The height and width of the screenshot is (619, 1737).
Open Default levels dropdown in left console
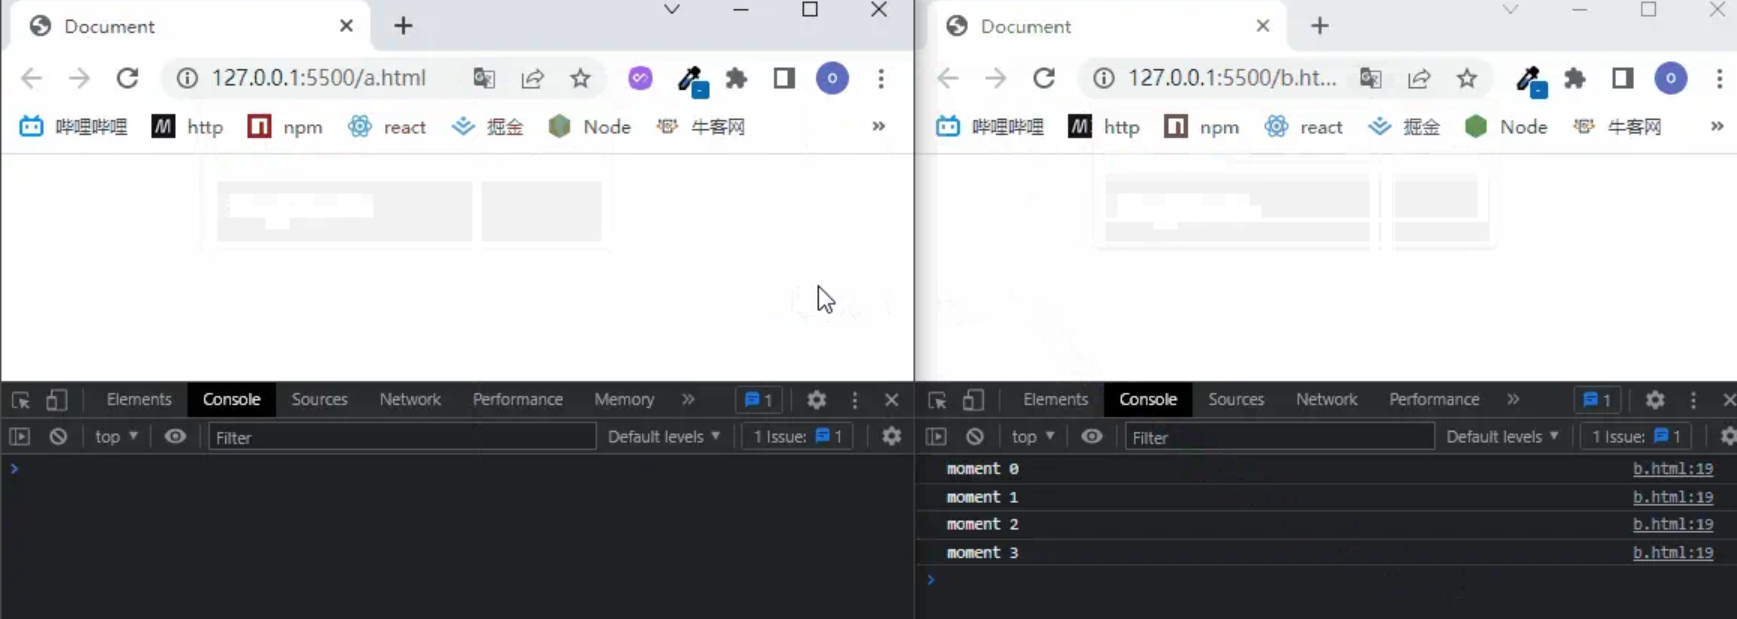[663, 437]
